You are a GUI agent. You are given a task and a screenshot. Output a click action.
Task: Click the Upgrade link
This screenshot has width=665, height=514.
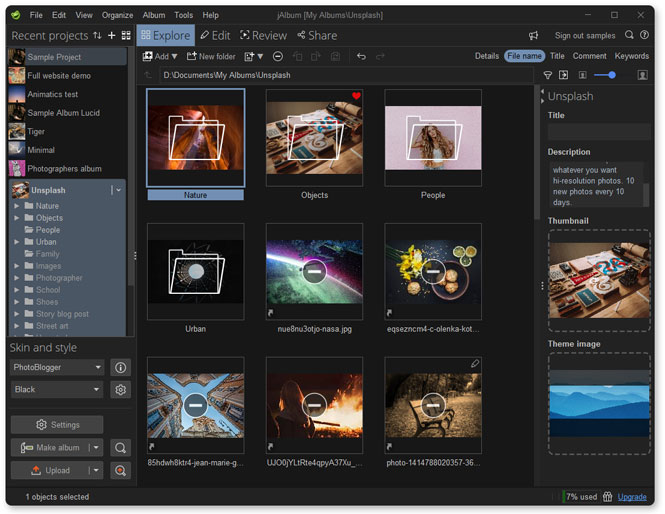[632, 497]
